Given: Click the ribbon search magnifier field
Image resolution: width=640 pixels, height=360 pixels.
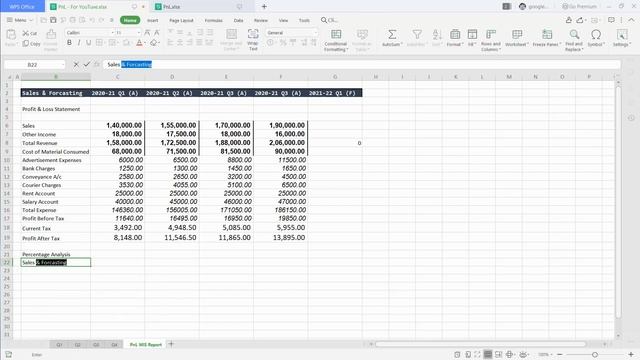Looking at the screenshot, I should pyautogui.click(x=330, y=20).
